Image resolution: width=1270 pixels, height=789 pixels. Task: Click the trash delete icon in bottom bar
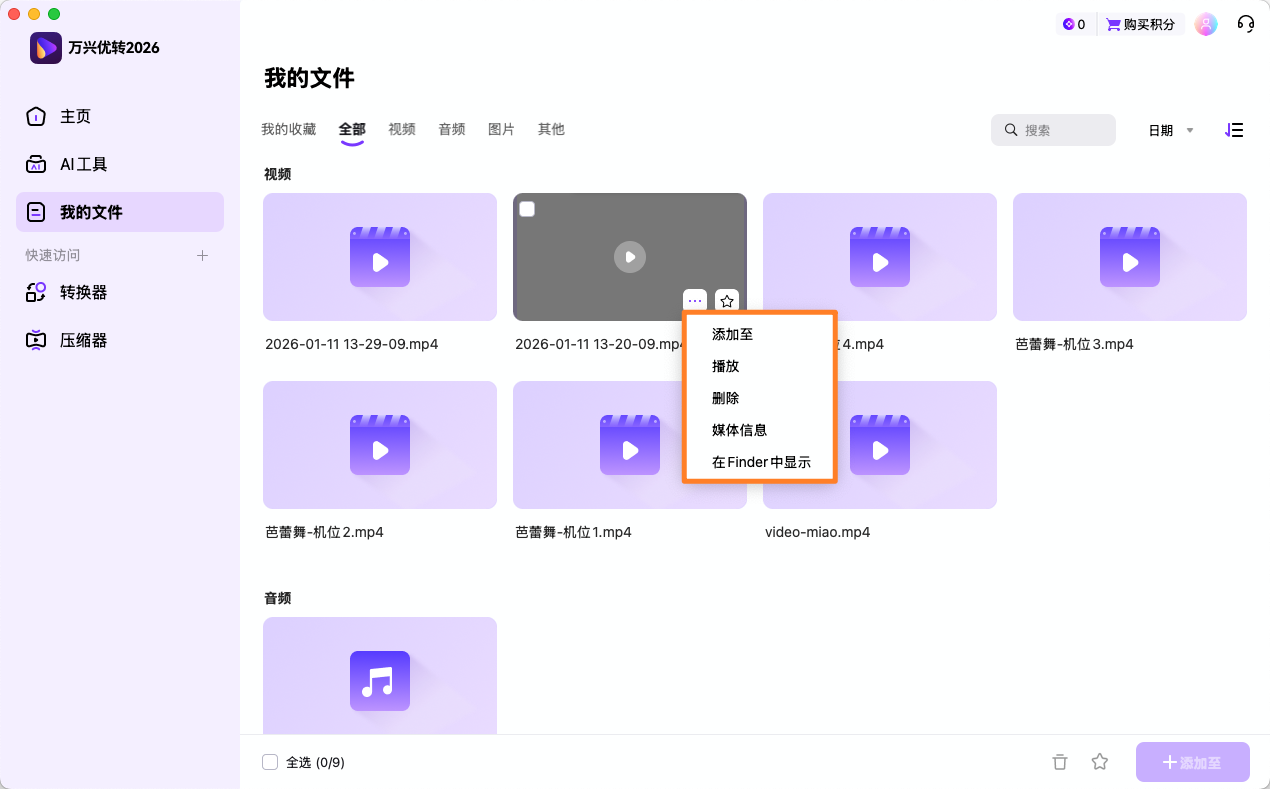1060,762
